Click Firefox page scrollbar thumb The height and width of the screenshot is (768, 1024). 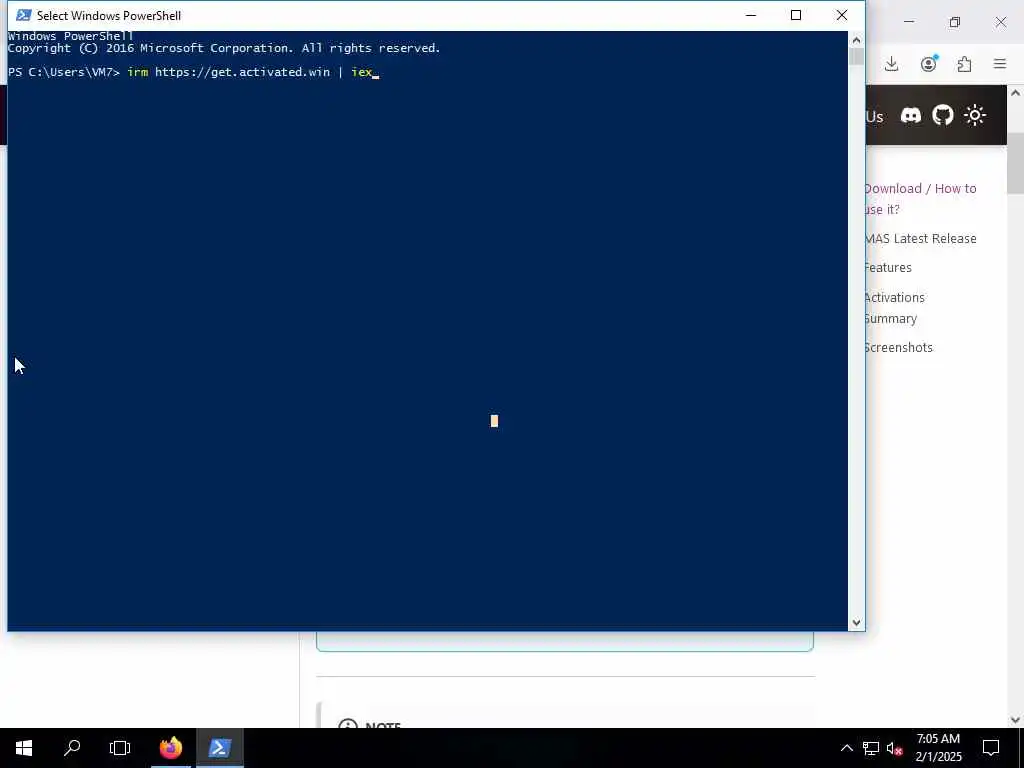coord(1016,163)
